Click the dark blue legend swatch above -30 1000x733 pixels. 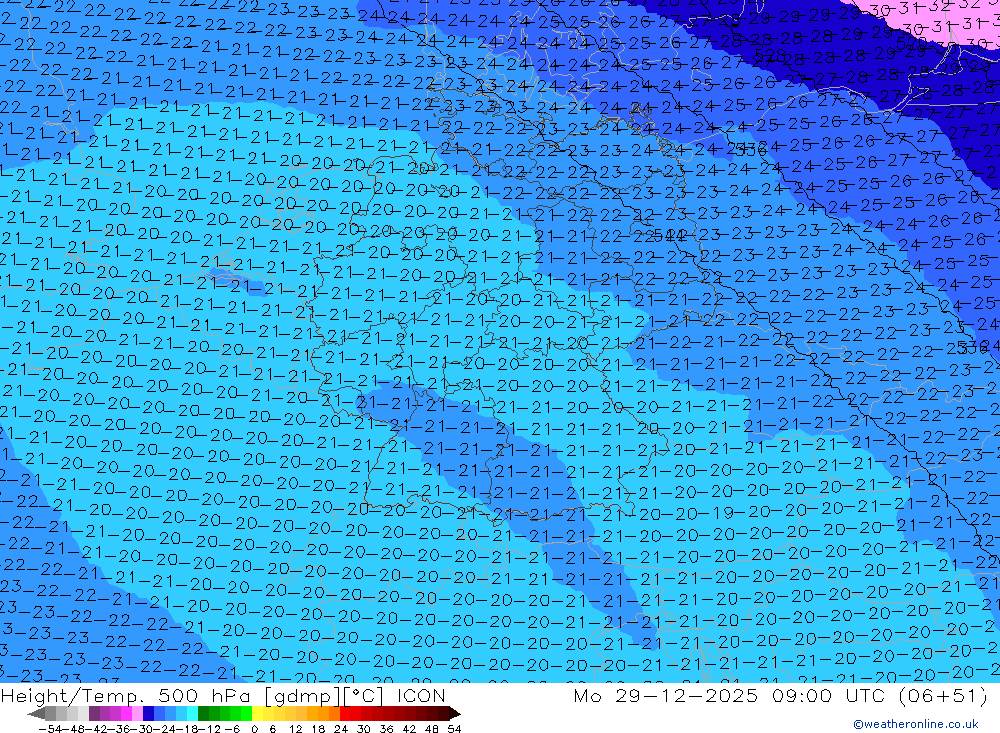148,713
